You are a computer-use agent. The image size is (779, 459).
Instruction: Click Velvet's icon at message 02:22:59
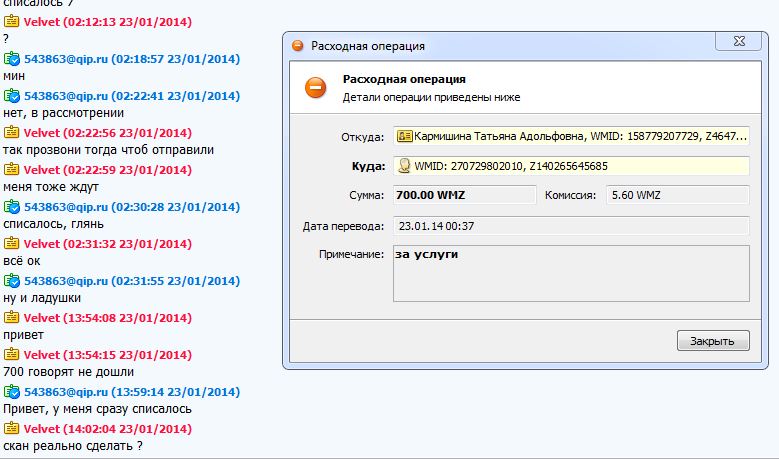click(11, 169)
